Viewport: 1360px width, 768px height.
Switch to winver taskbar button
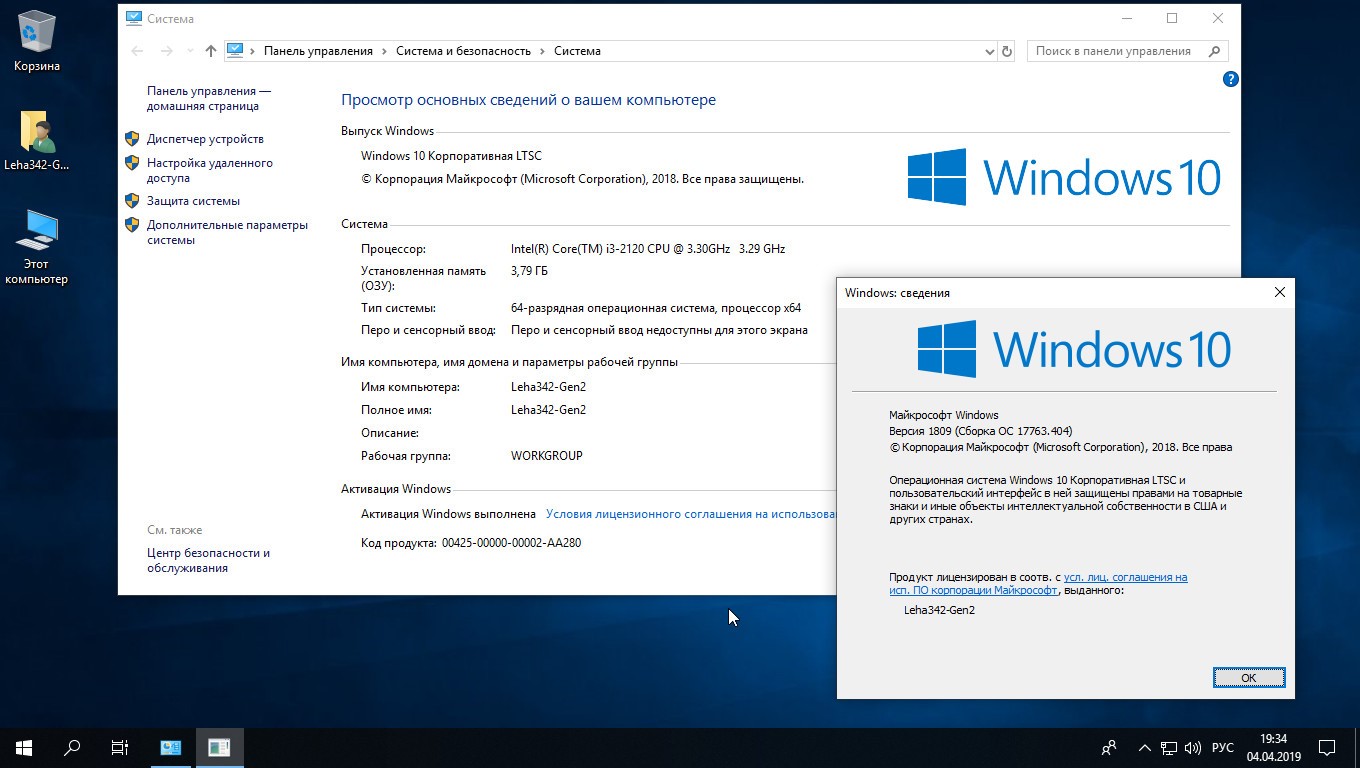click(x=219, y=747)
